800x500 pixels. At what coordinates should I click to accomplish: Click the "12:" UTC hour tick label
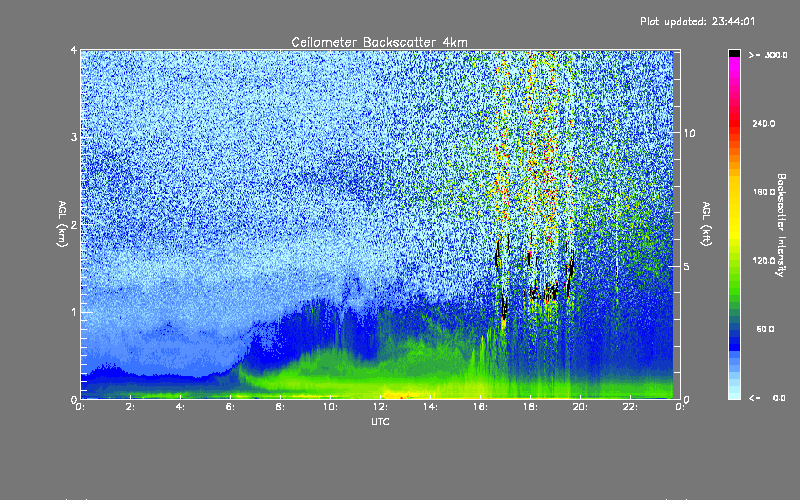[x=380, y=407]
